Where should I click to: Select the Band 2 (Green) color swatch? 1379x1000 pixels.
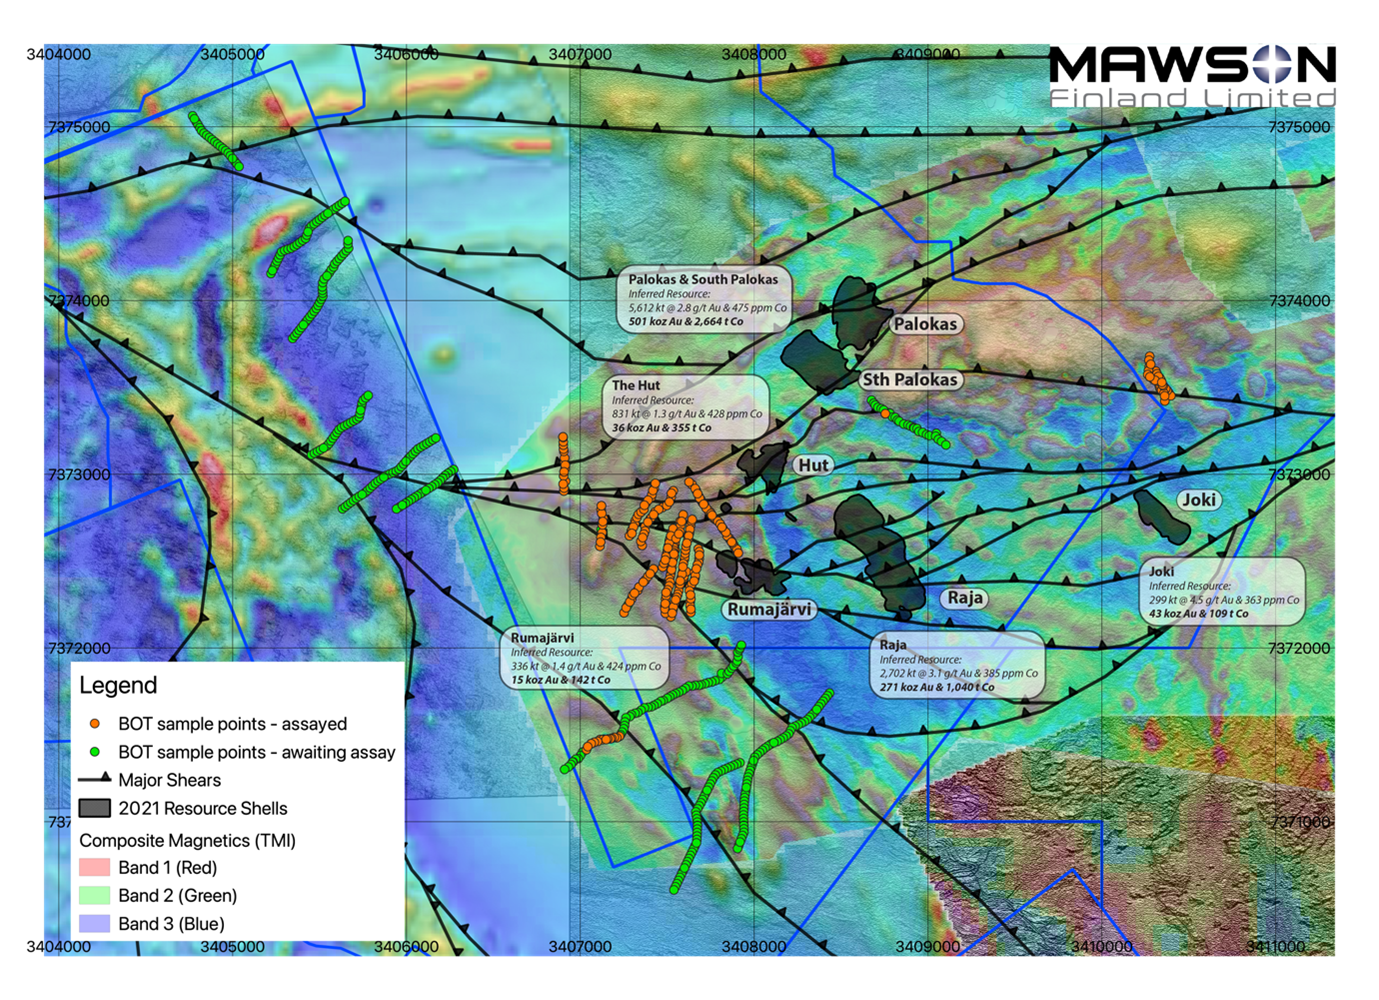point(94,895)
